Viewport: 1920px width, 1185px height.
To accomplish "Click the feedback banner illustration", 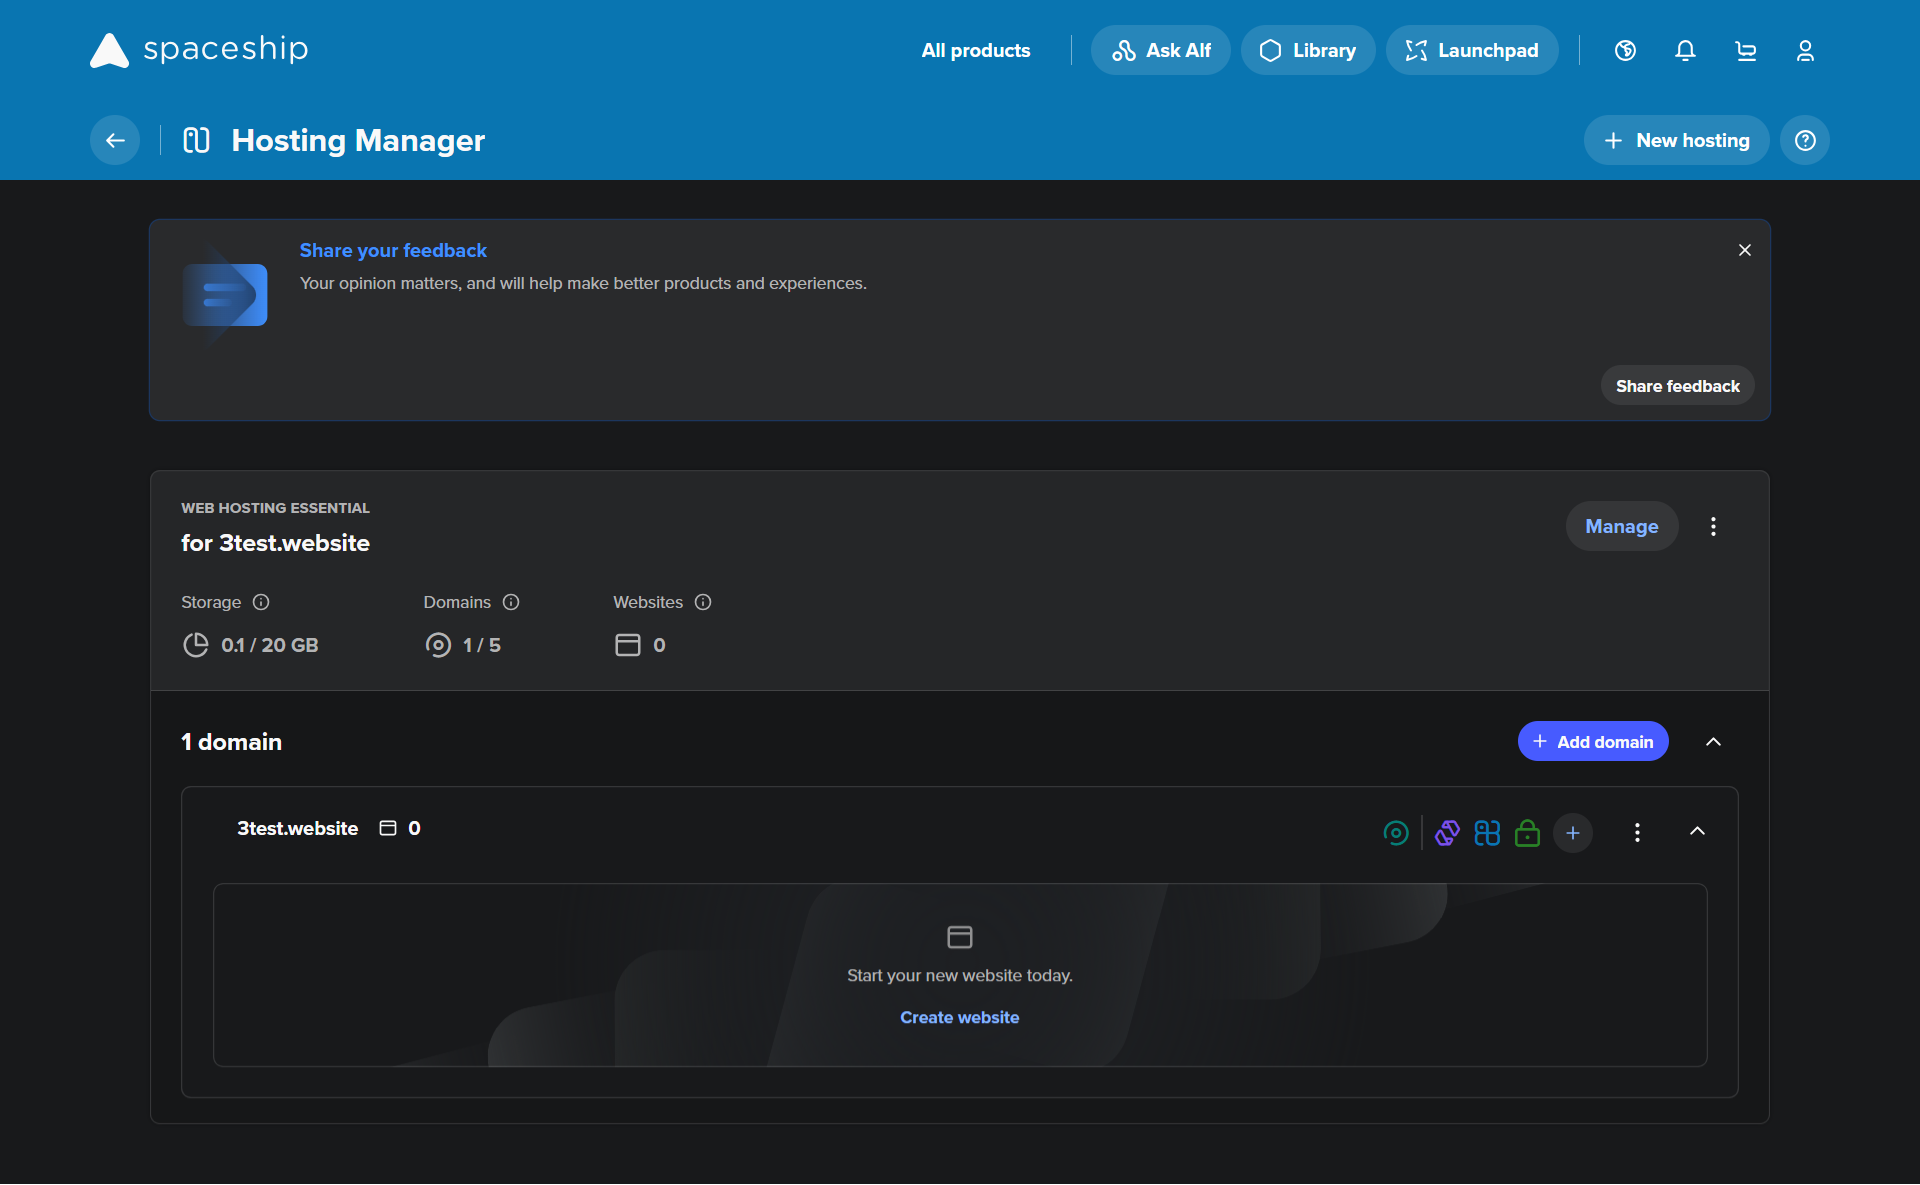I will coord(225,294).
